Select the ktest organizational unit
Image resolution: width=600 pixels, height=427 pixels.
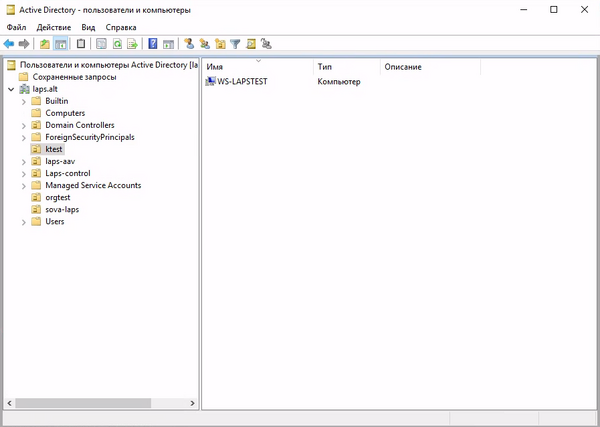click(x=54, y=149)
